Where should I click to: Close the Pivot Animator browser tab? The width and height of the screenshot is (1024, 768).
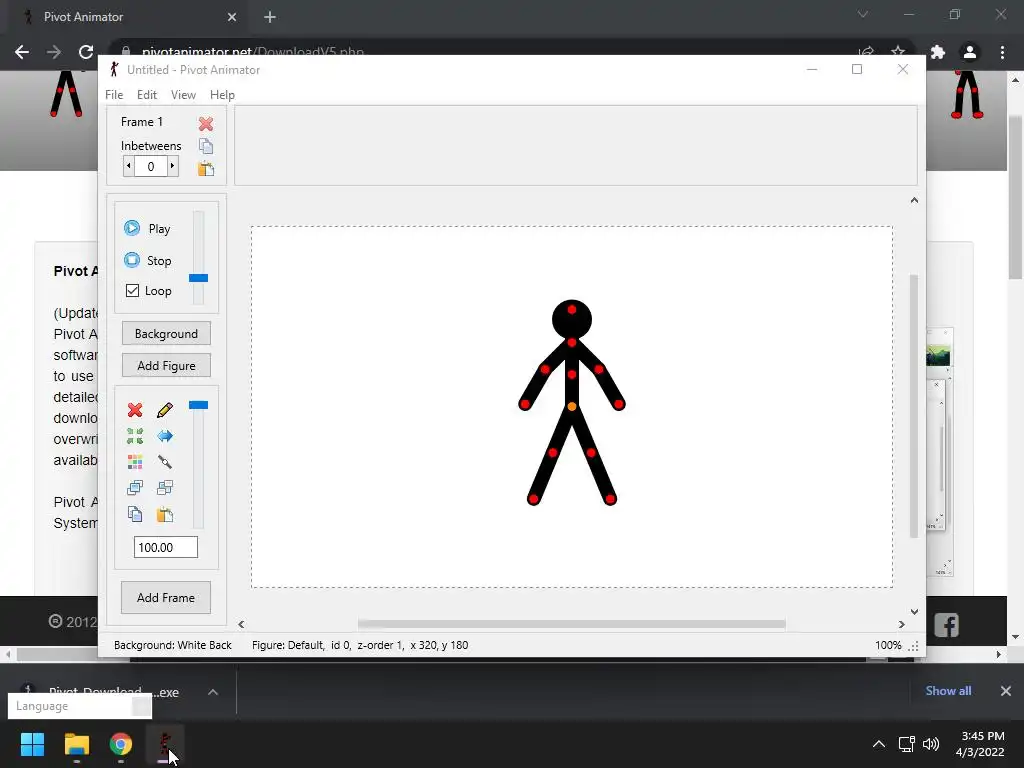232,17
